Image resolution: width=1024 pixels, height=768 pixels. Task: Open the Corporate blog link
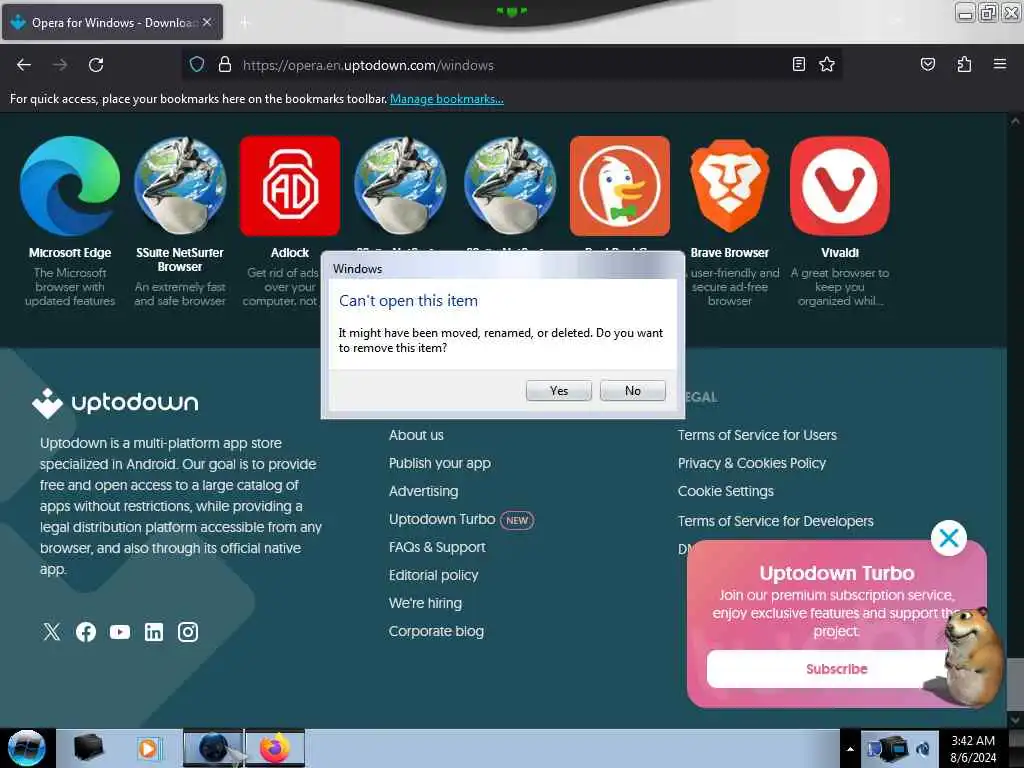pyautogui.click(x=436, y=632)
